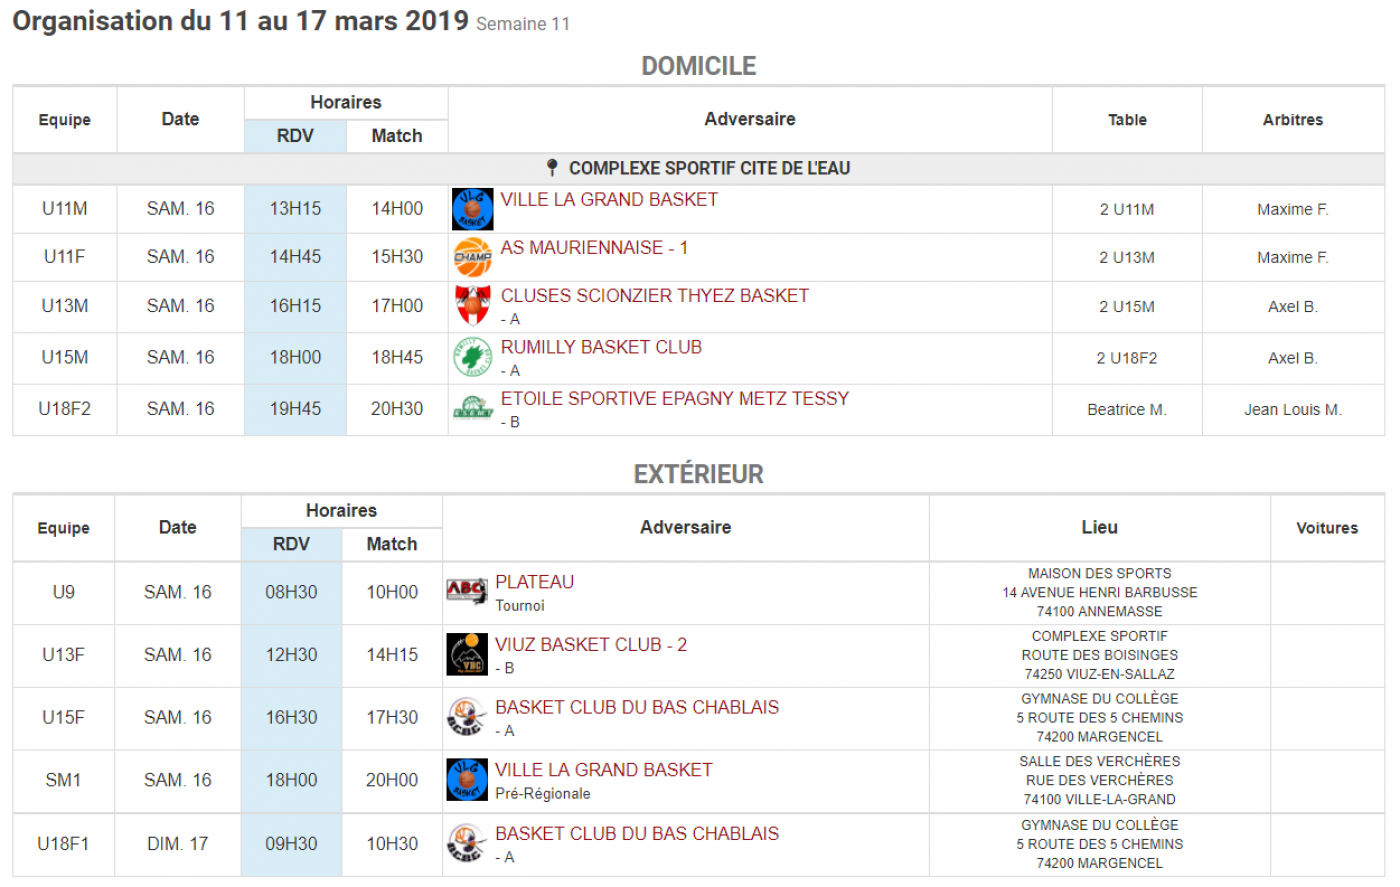
Task: Open the AS MAURIENNAISE - 1 link
Action: coord(594,247)
